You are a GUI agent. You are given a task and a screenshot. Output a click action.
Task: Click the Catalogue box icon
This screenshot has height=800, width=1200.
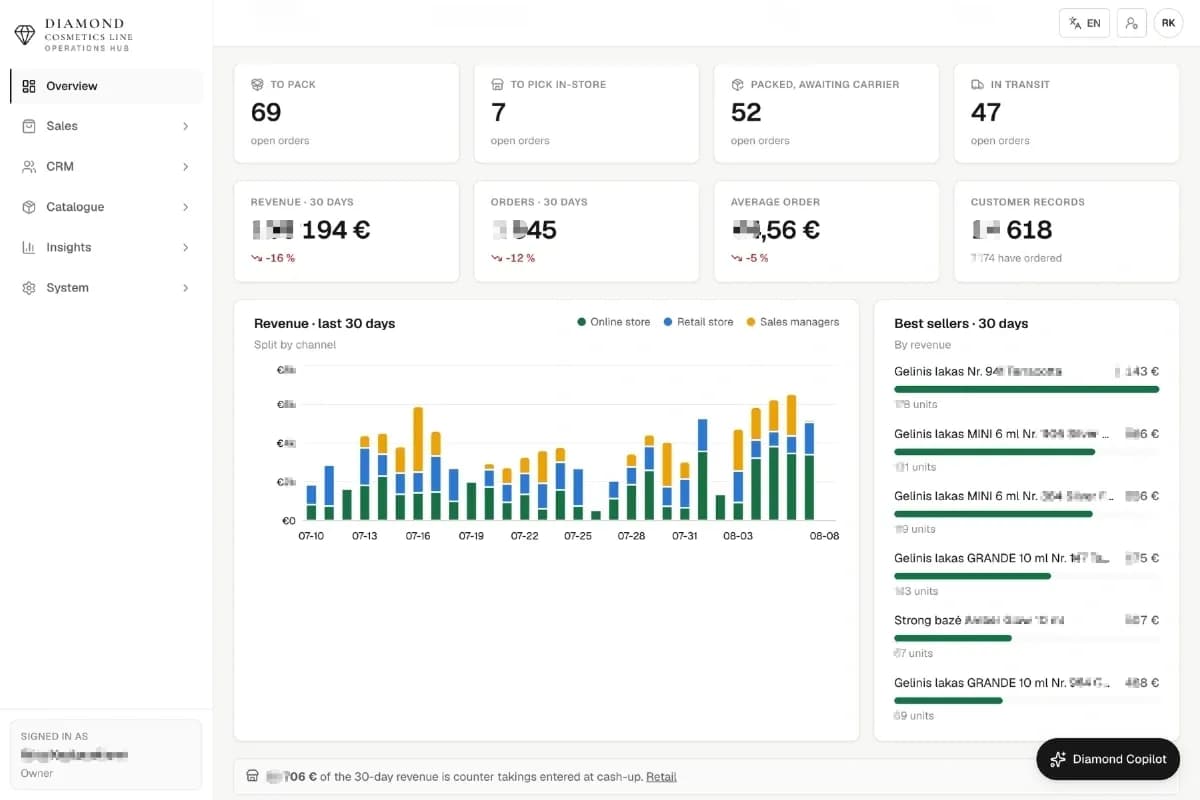tap(28, 207)
